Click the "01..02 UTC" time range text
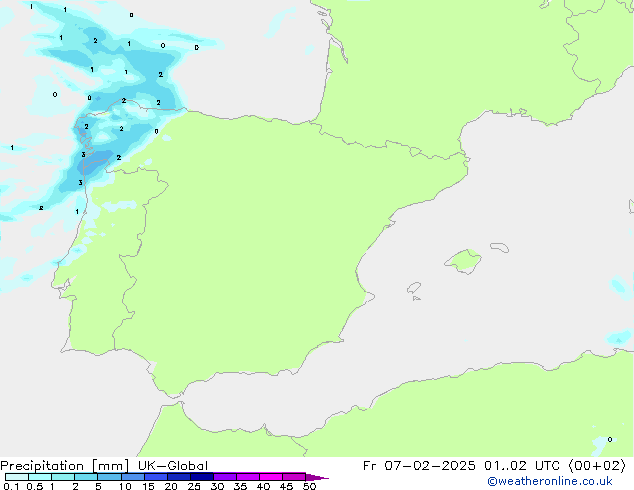This screenshot has height=490, width=634. click(x=522, y=466)
